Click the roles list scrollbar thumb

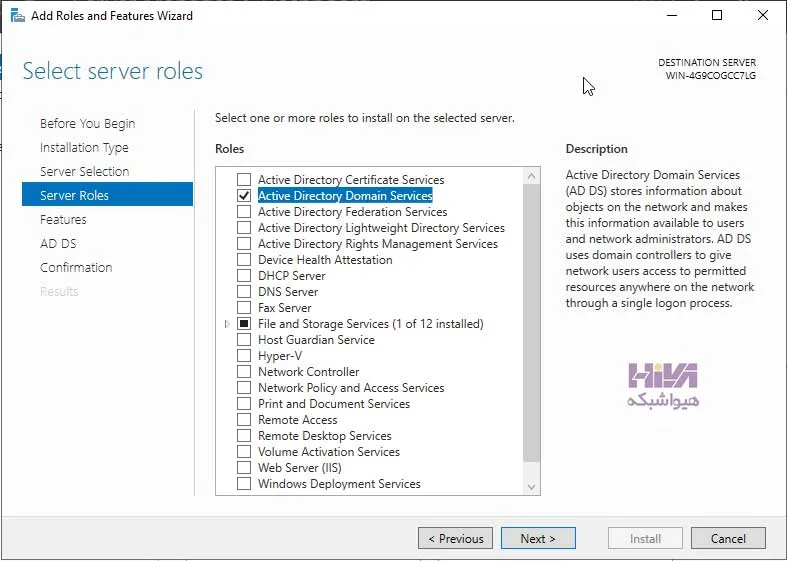pos(532,323)
